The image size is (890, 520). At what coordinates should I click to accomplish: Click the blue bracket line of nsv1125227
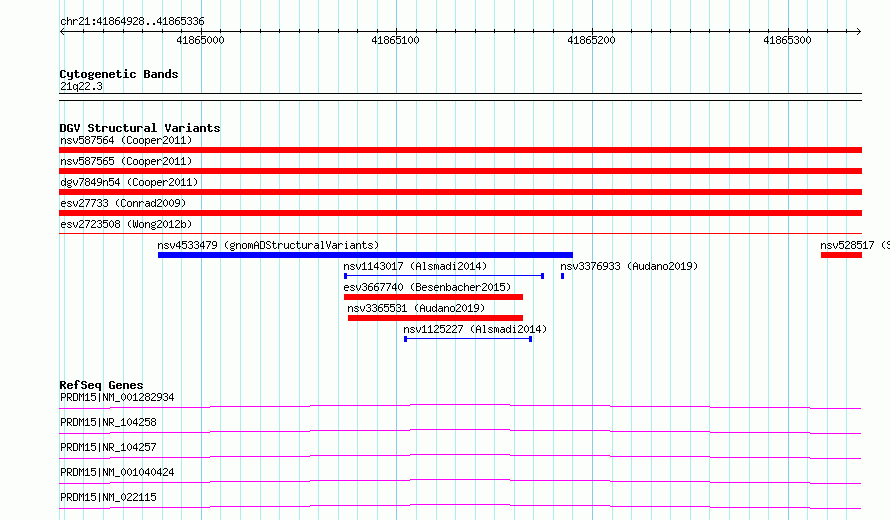click(468, 339)
